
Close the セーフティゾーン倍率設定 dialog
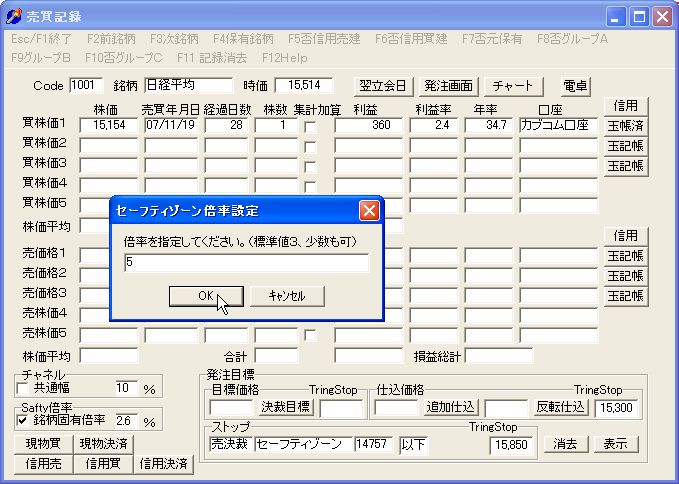pos(369,211)
